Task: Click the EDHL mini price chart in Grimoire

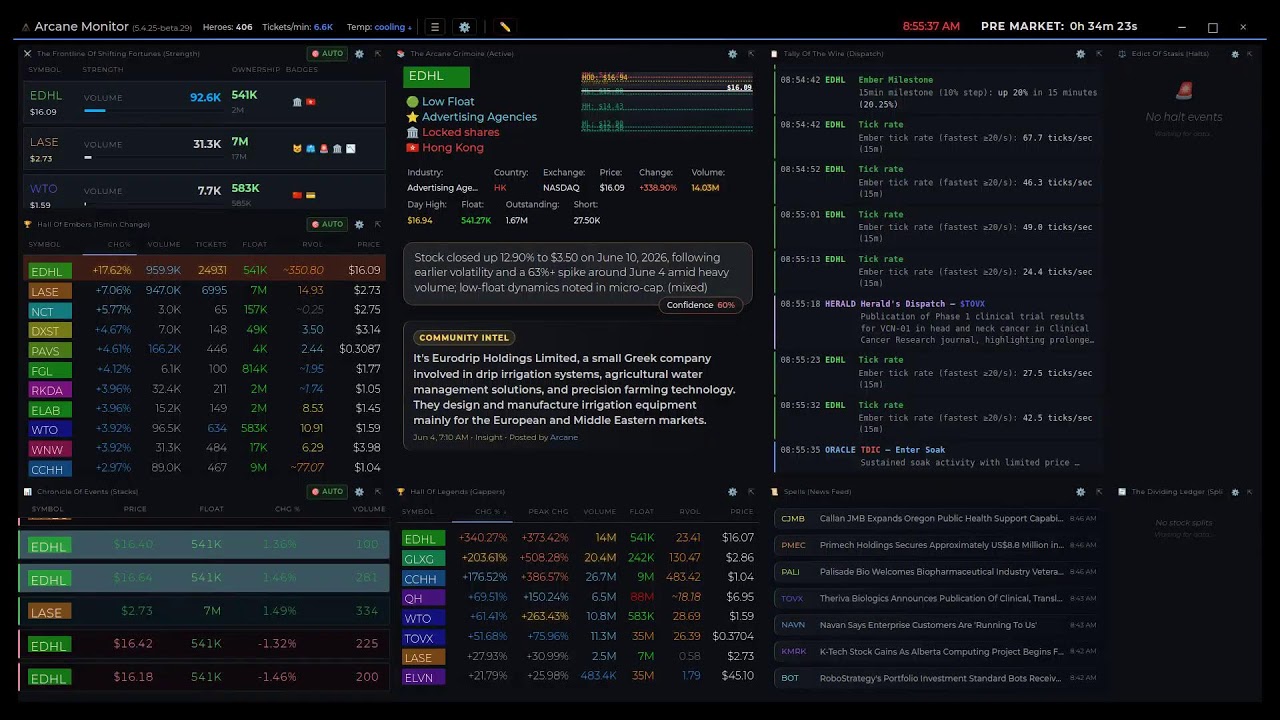Action: pyautogui.click(x=666, y=101)
